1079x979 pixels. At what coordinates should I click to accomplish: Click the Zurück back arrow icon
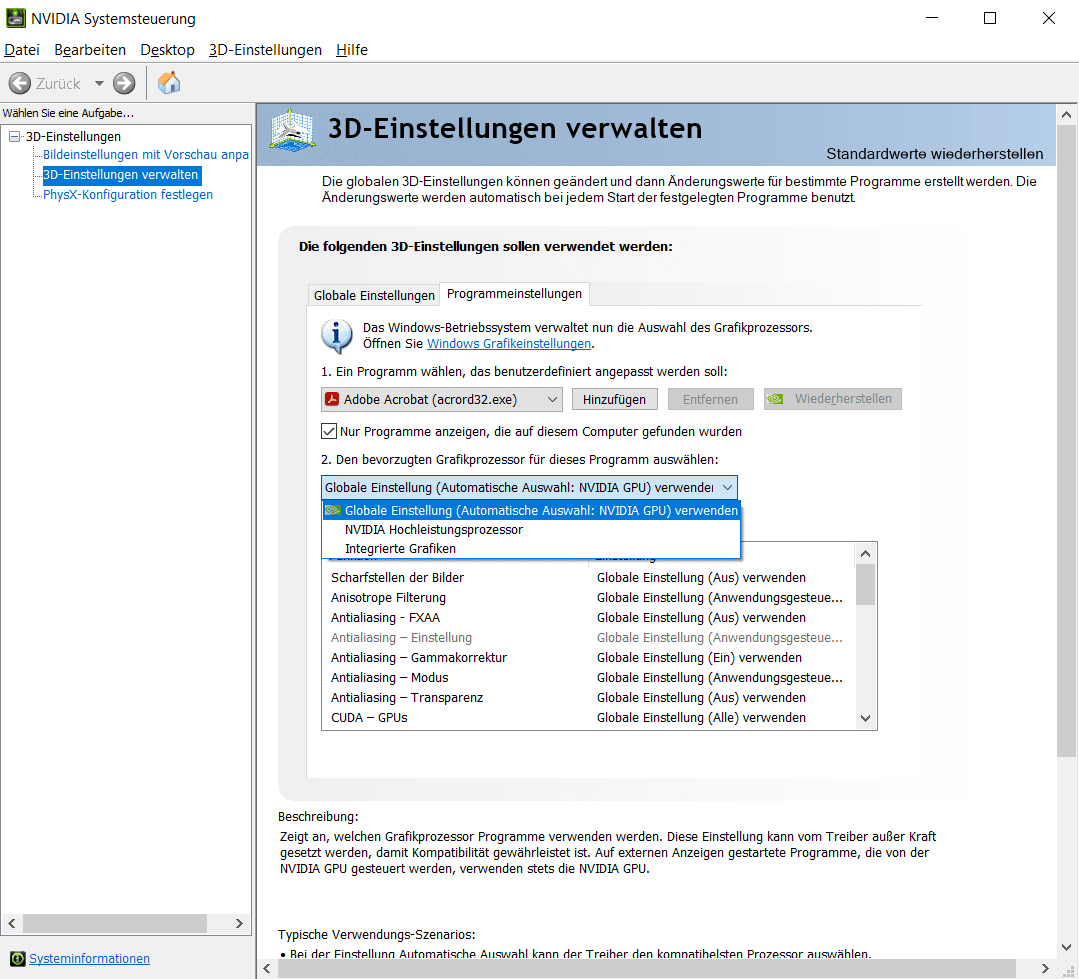19,83
